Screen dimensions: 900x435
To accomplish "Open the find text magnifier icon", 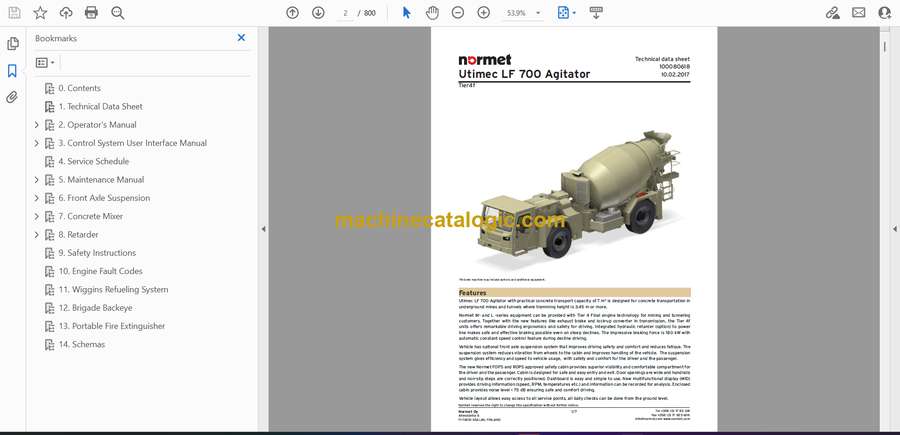I will point(118,13).
